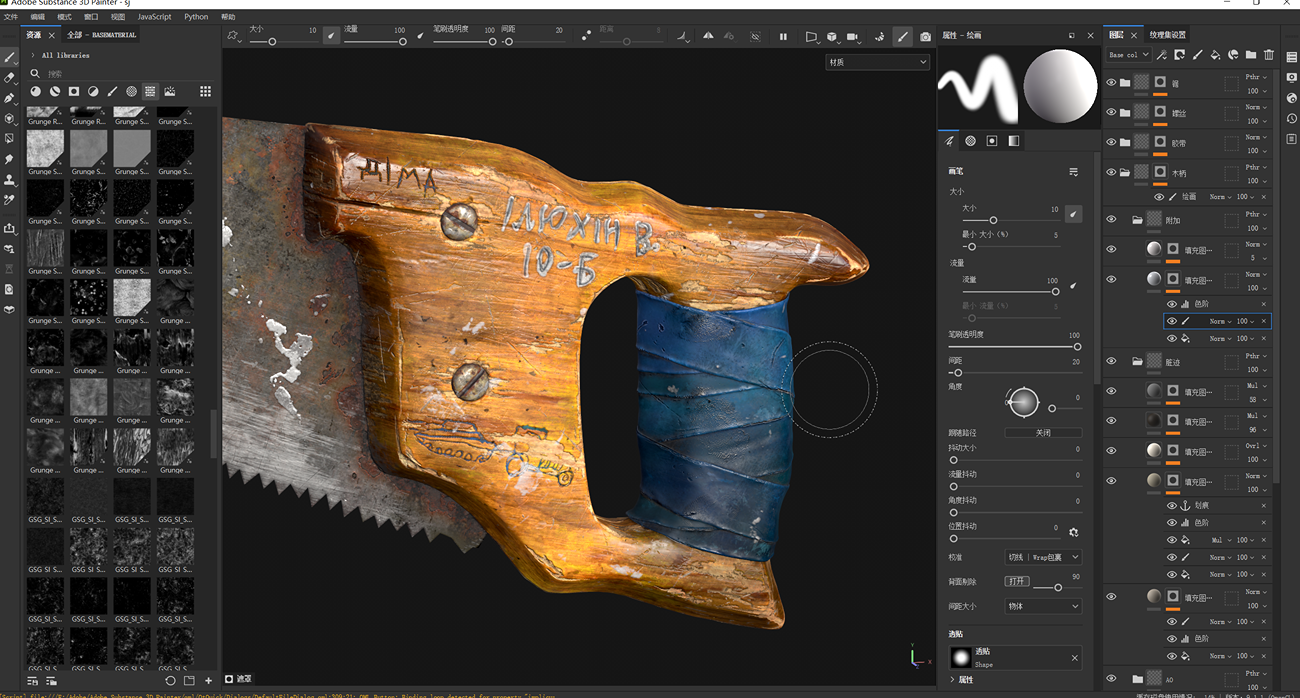The height and width of the screenshot is (698, 1300).
Task: Toggle symmetry icon in top toolbar
Action: 708,37
